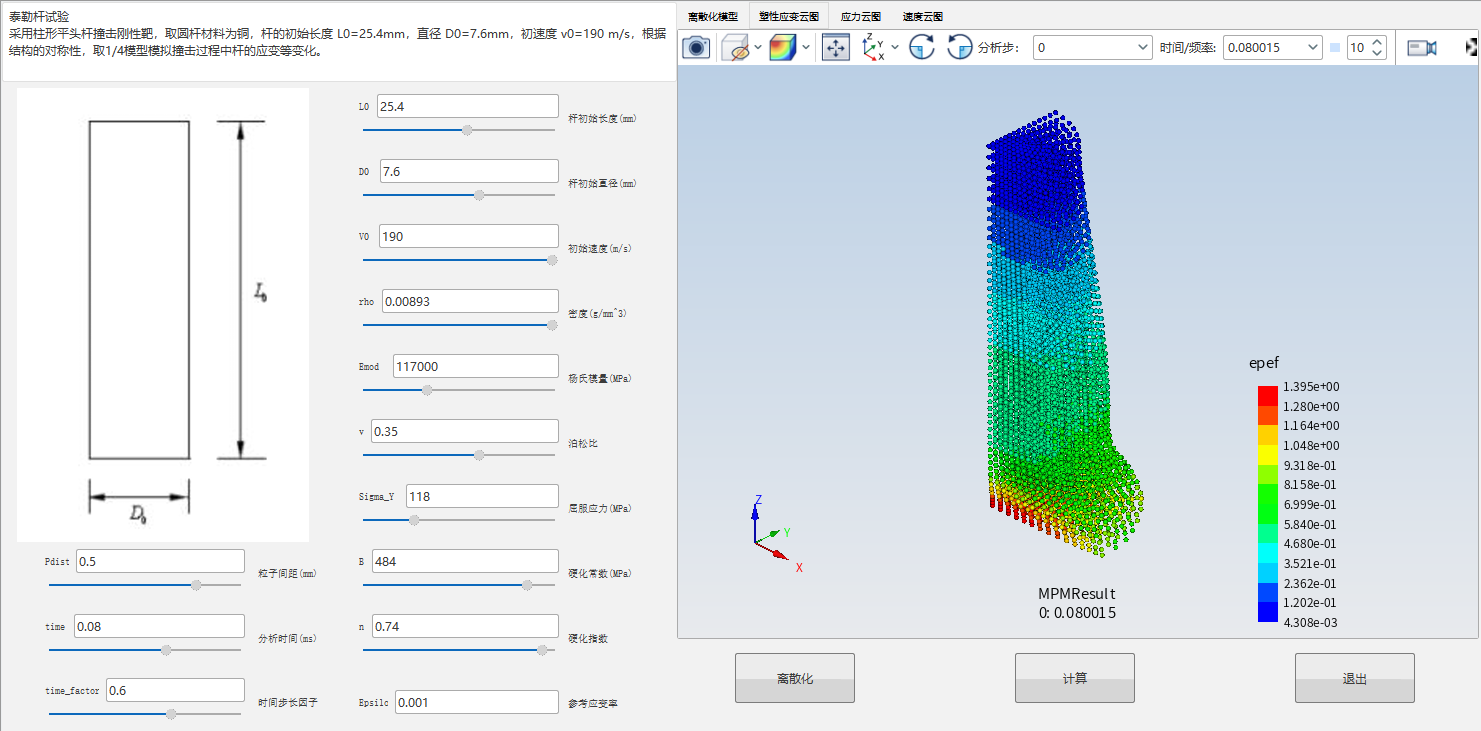Screen dimensions: 1481x731
Task: Click the D0 input field
Action: click(468, 171)
